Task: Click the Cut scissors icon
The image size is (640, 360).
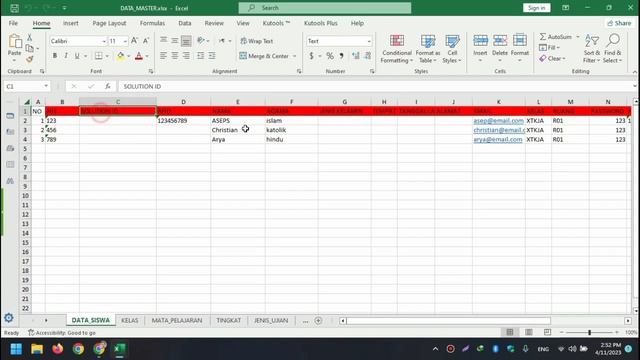Action: (29, 38)
